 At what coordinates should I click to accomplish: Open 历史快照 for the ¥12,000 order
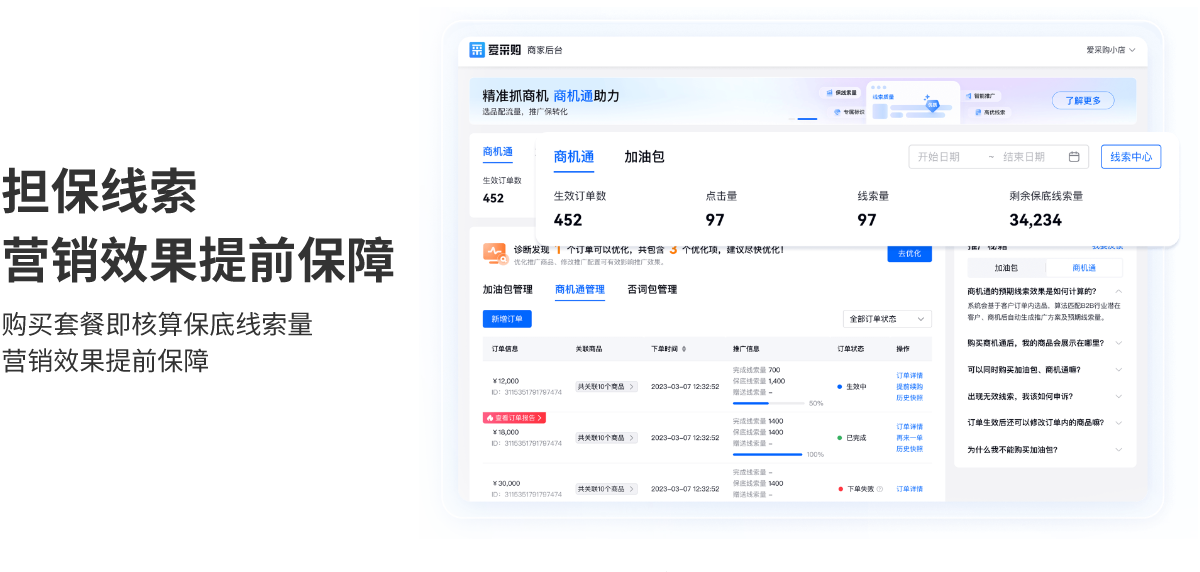(910, 398)
